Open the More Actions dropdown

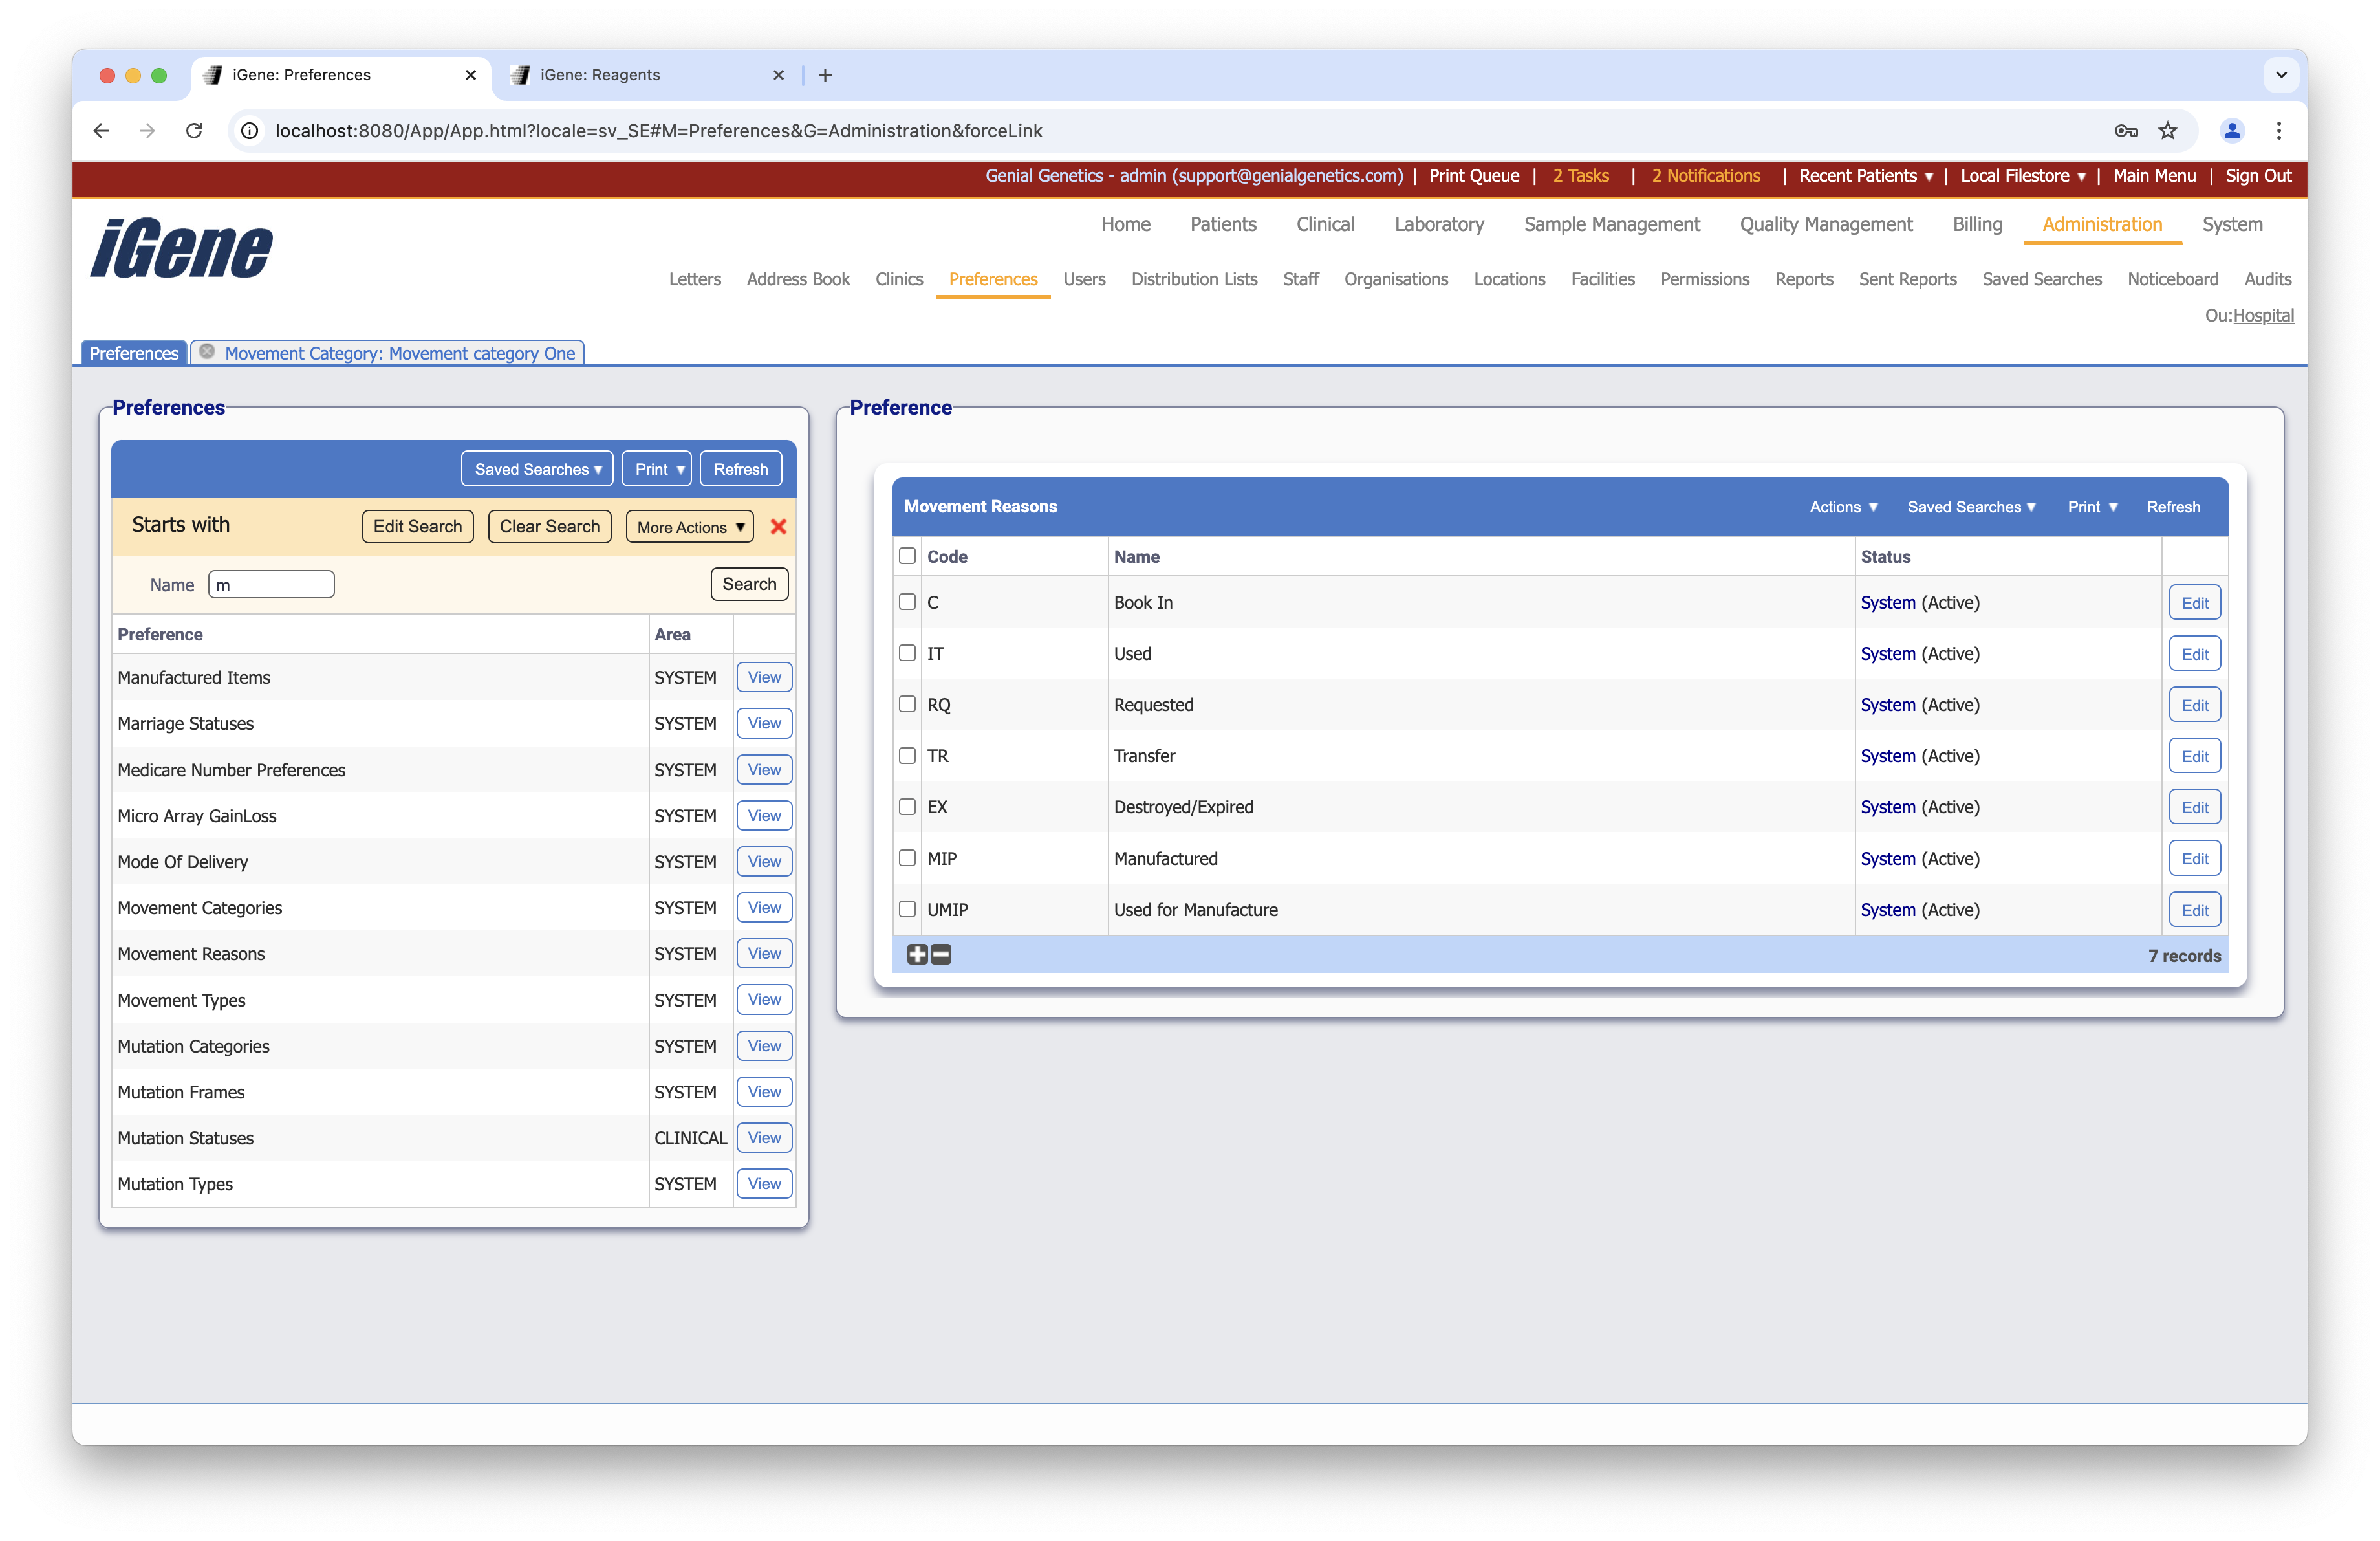click(690, 527)
